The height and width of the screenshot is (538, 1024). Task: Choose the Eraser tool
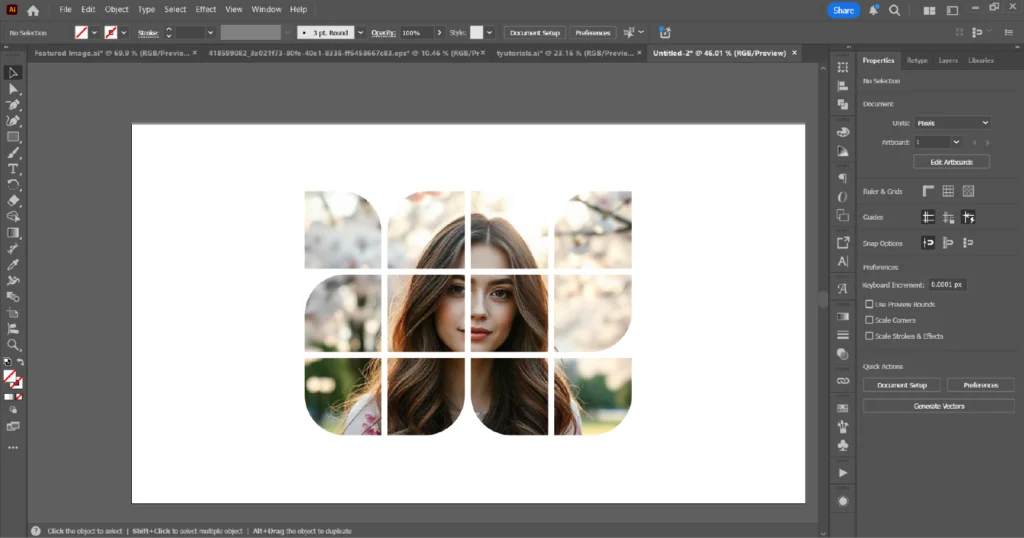click(13, 201)
